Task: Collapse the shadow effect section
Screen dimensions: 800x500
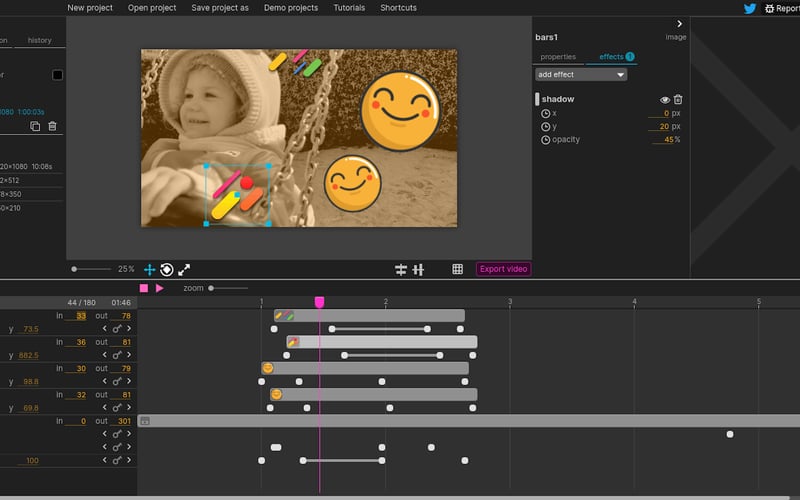Action: [x=537, y=99]
